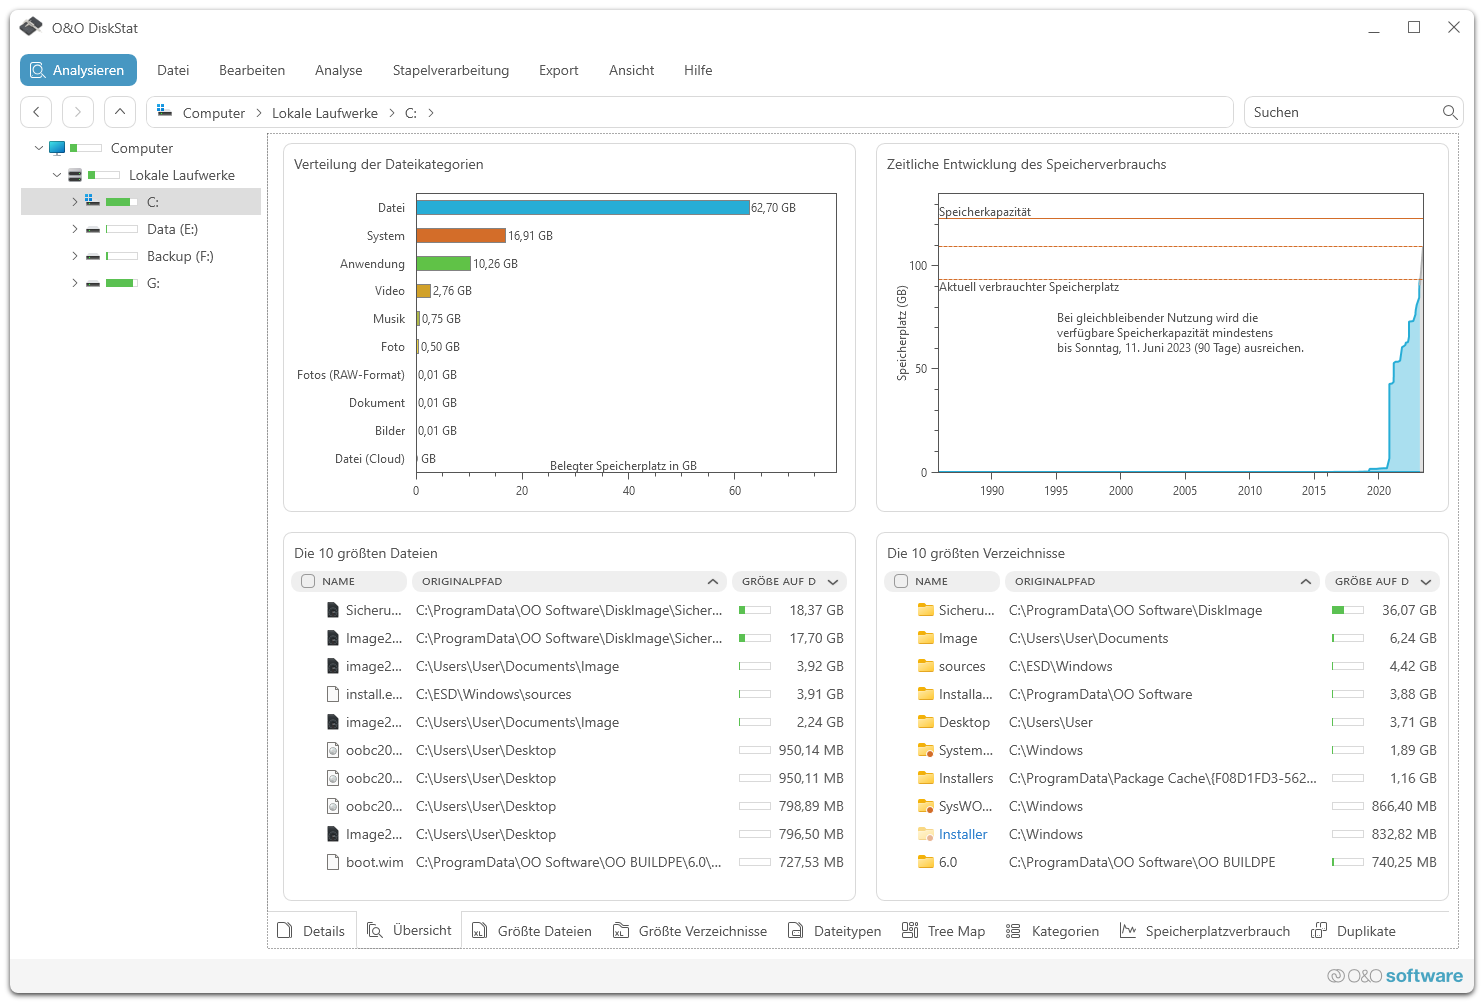Click file icon of boot.wim row
The width and height of the screenshot is (1484, 1003).
[333, 862]
